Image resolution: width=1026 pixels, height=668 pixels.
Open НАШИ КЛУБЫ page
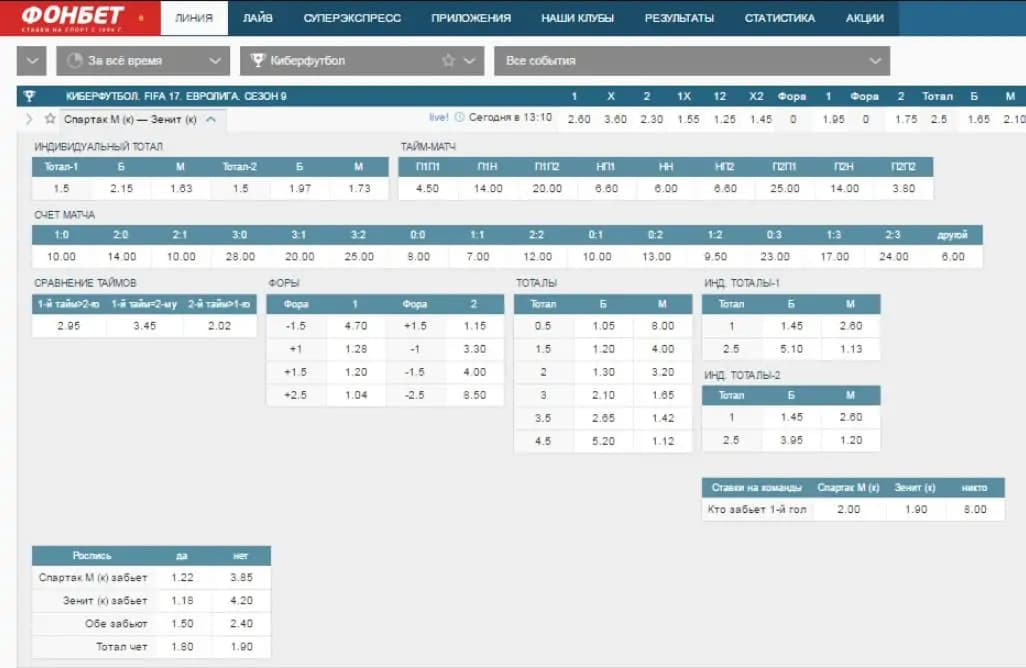click(577, 18)
